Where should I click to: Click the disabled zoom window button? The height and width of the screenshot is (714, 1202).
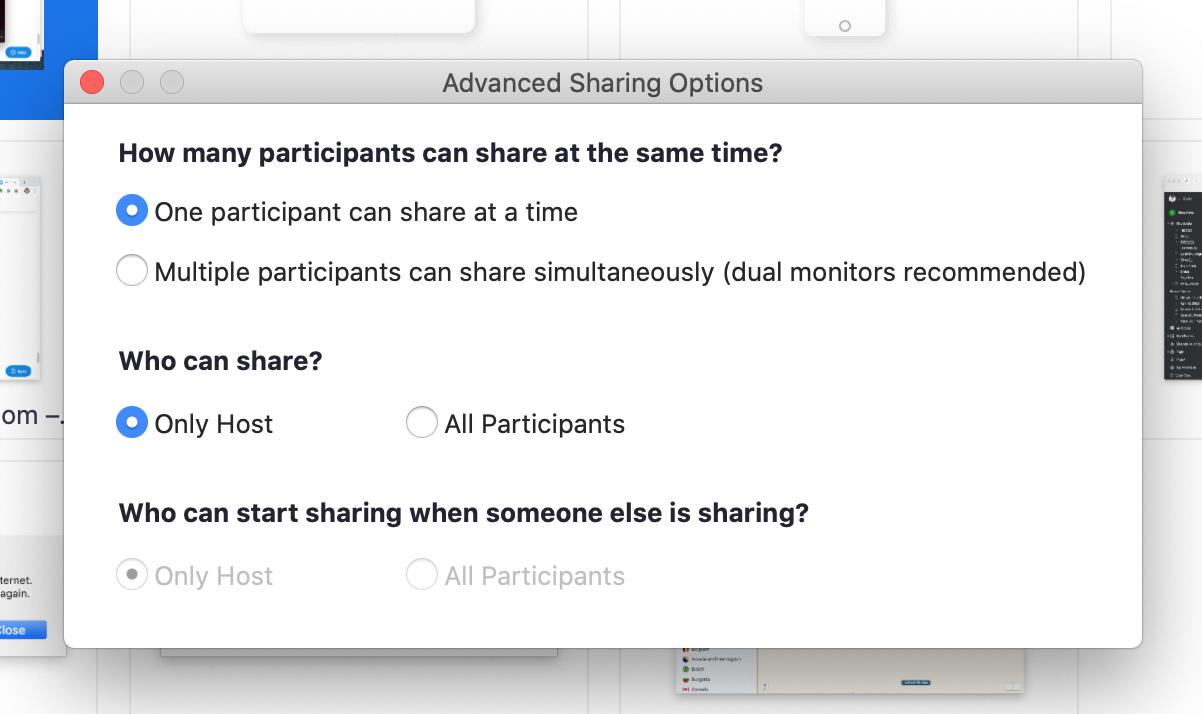click(x=172, y=82)
